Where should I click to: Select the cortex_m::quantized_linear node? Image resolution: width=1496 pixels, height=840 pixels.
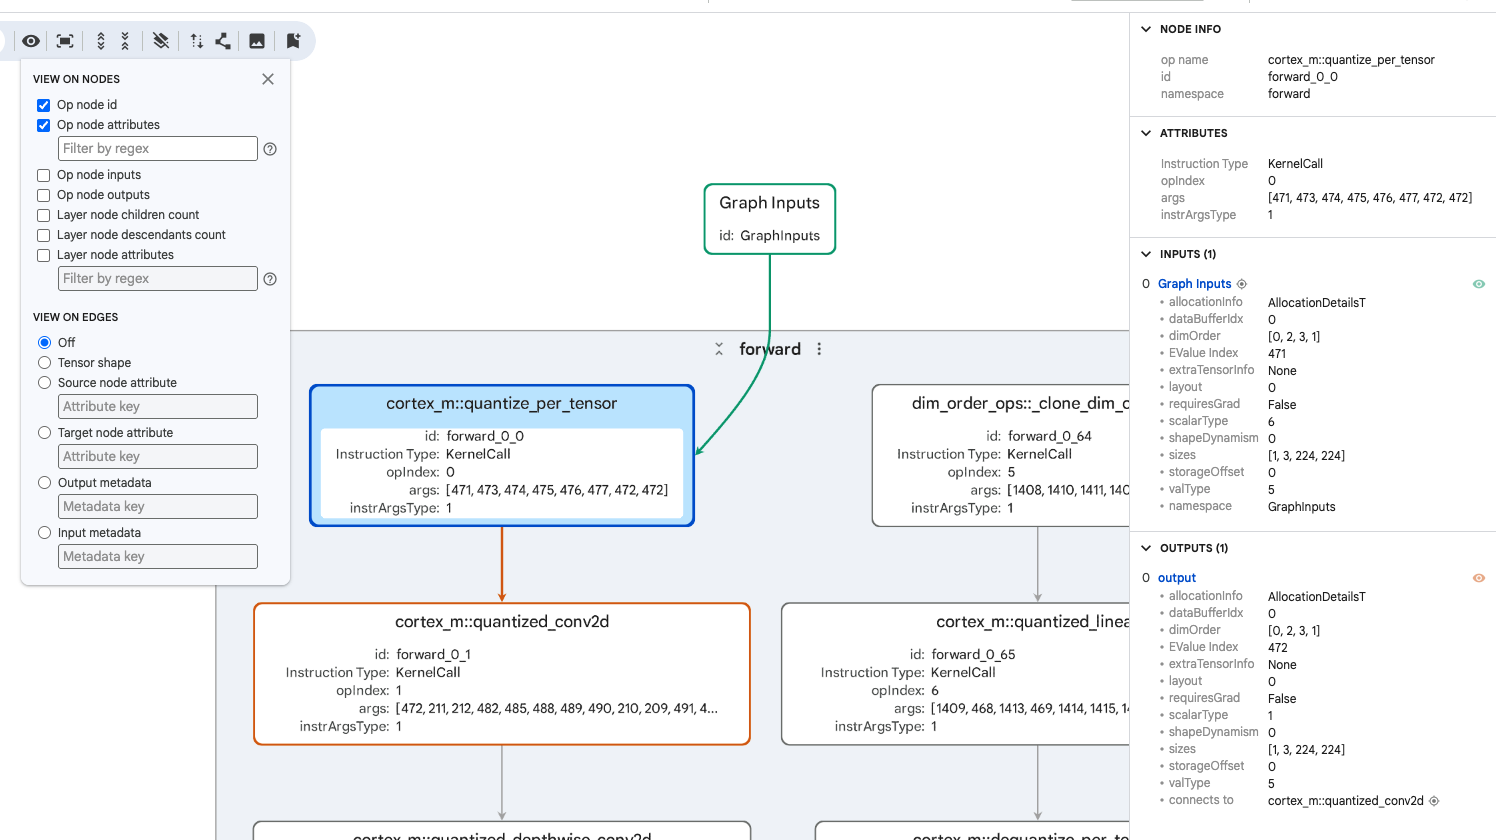[x=956, y=674]
